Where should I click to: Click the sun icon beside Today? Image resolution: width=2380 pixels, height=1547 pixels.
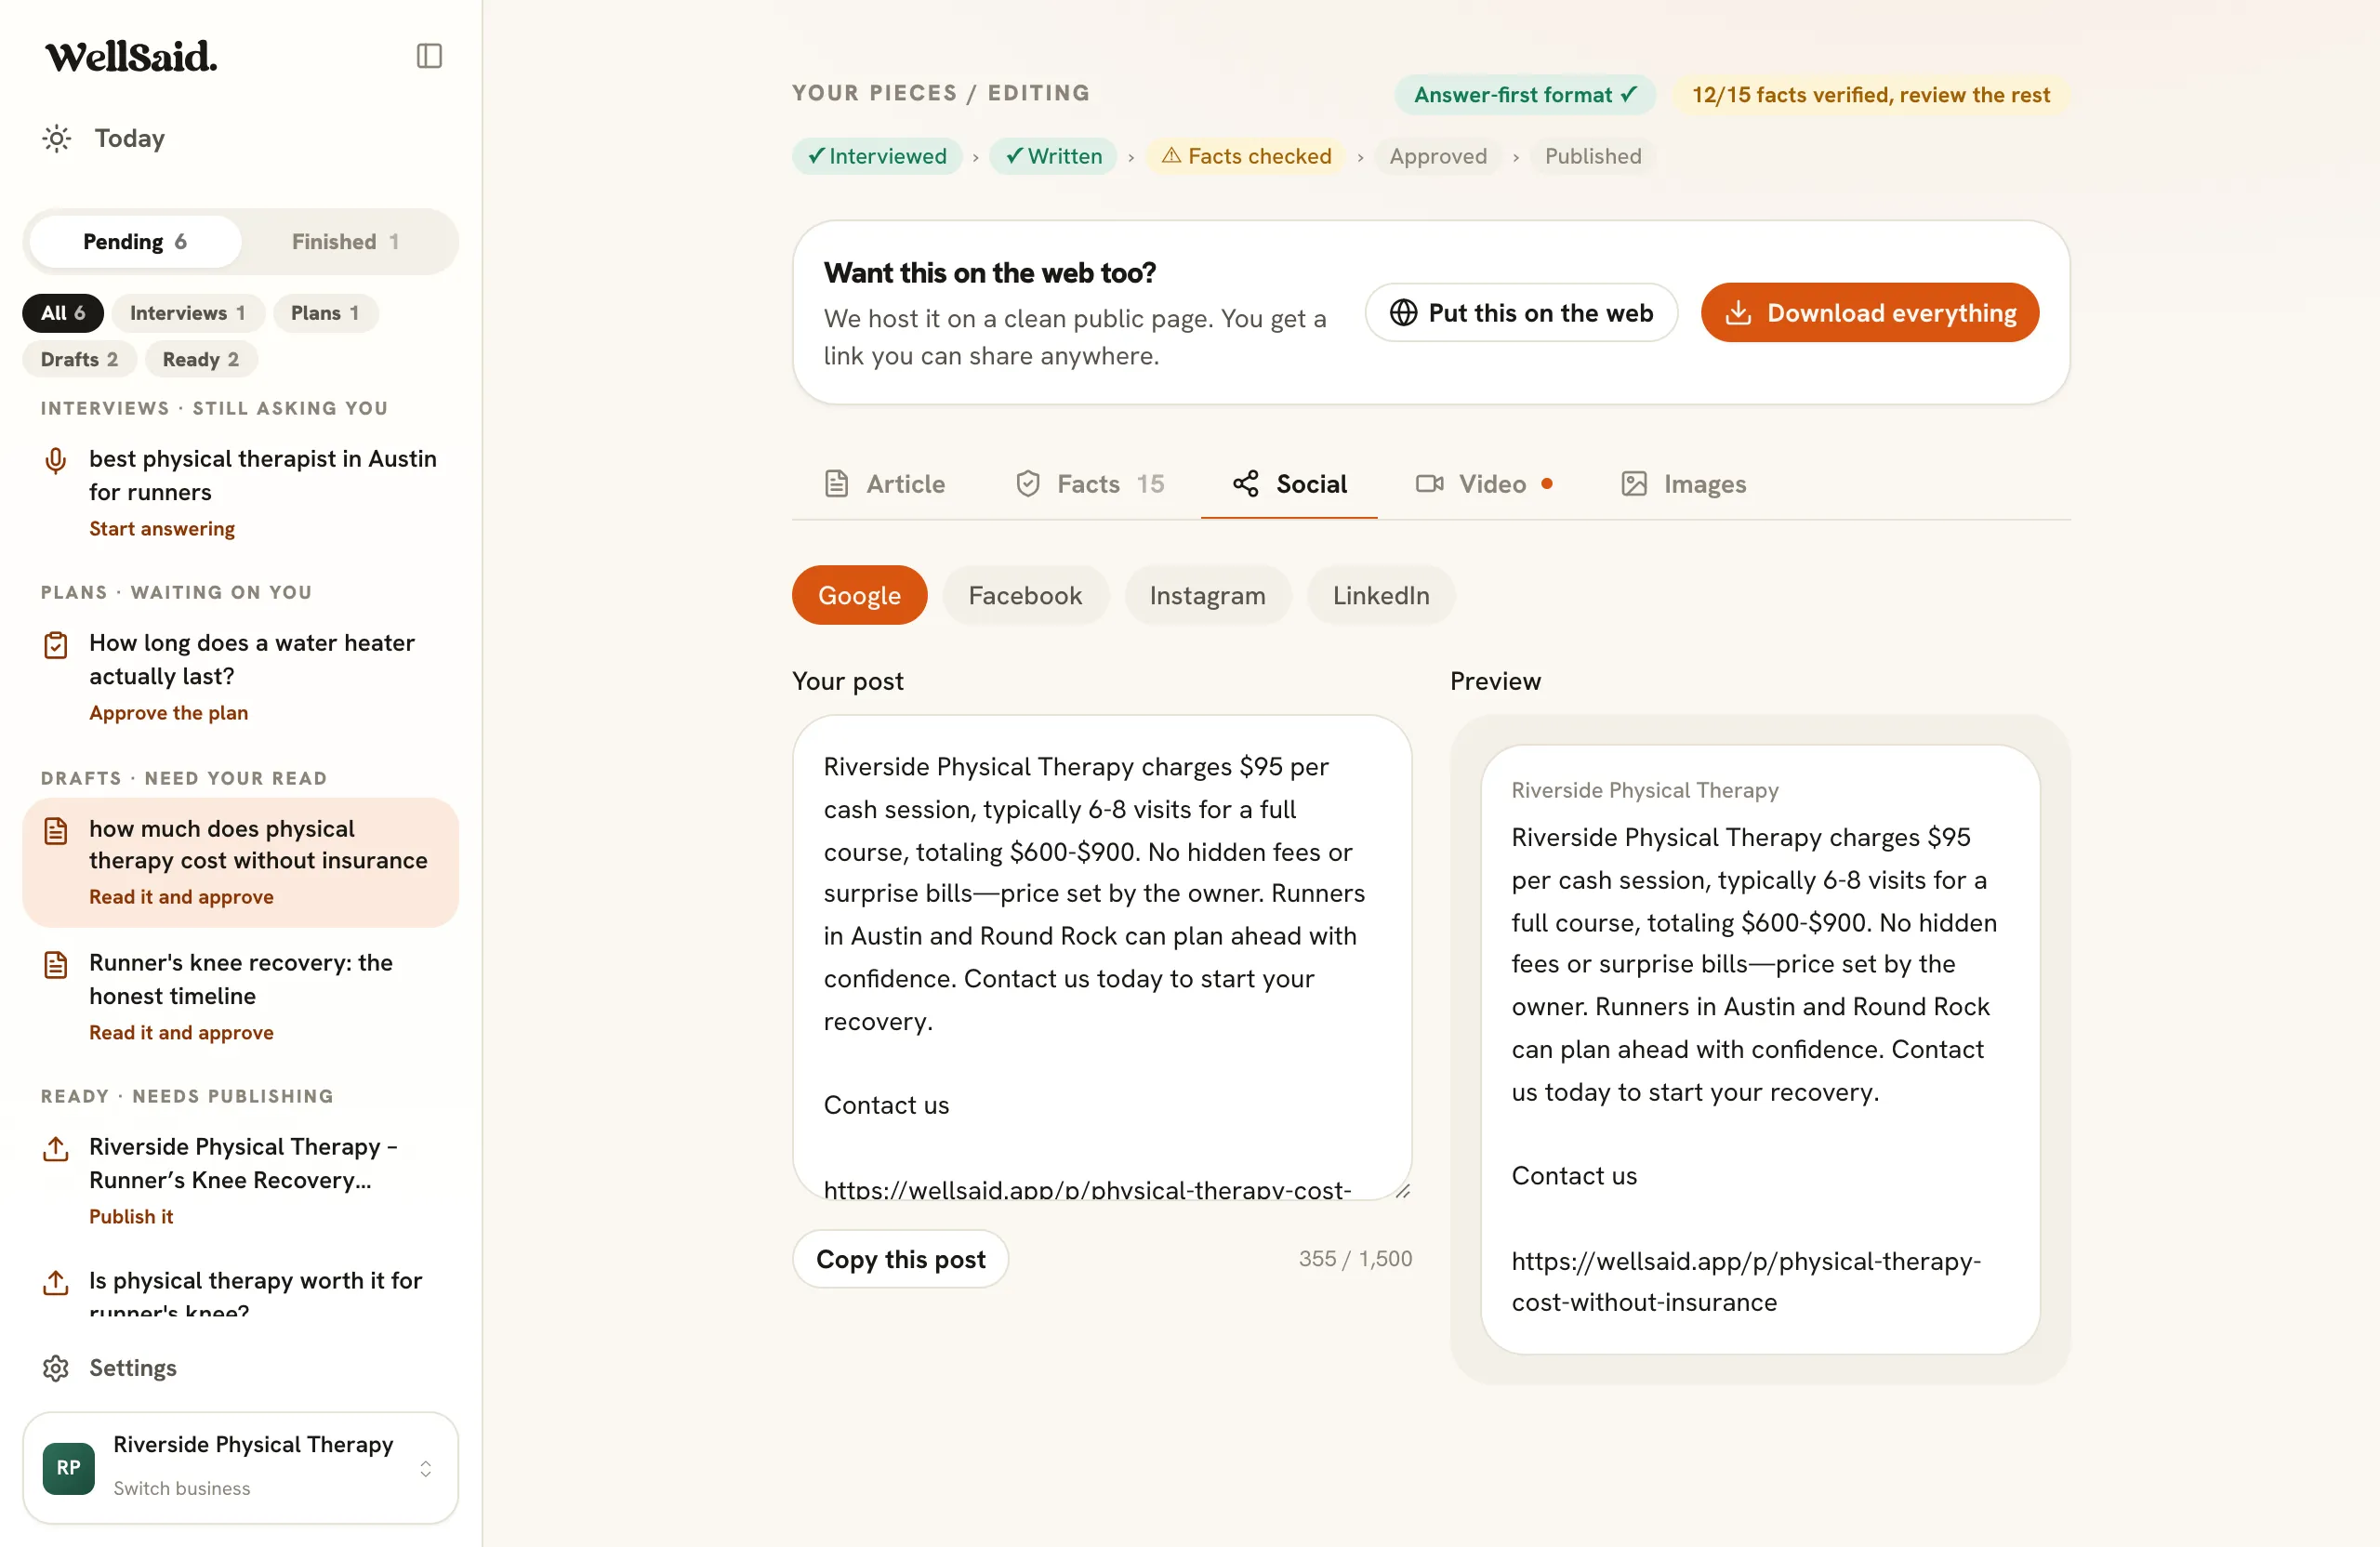(x=57, y=138)
